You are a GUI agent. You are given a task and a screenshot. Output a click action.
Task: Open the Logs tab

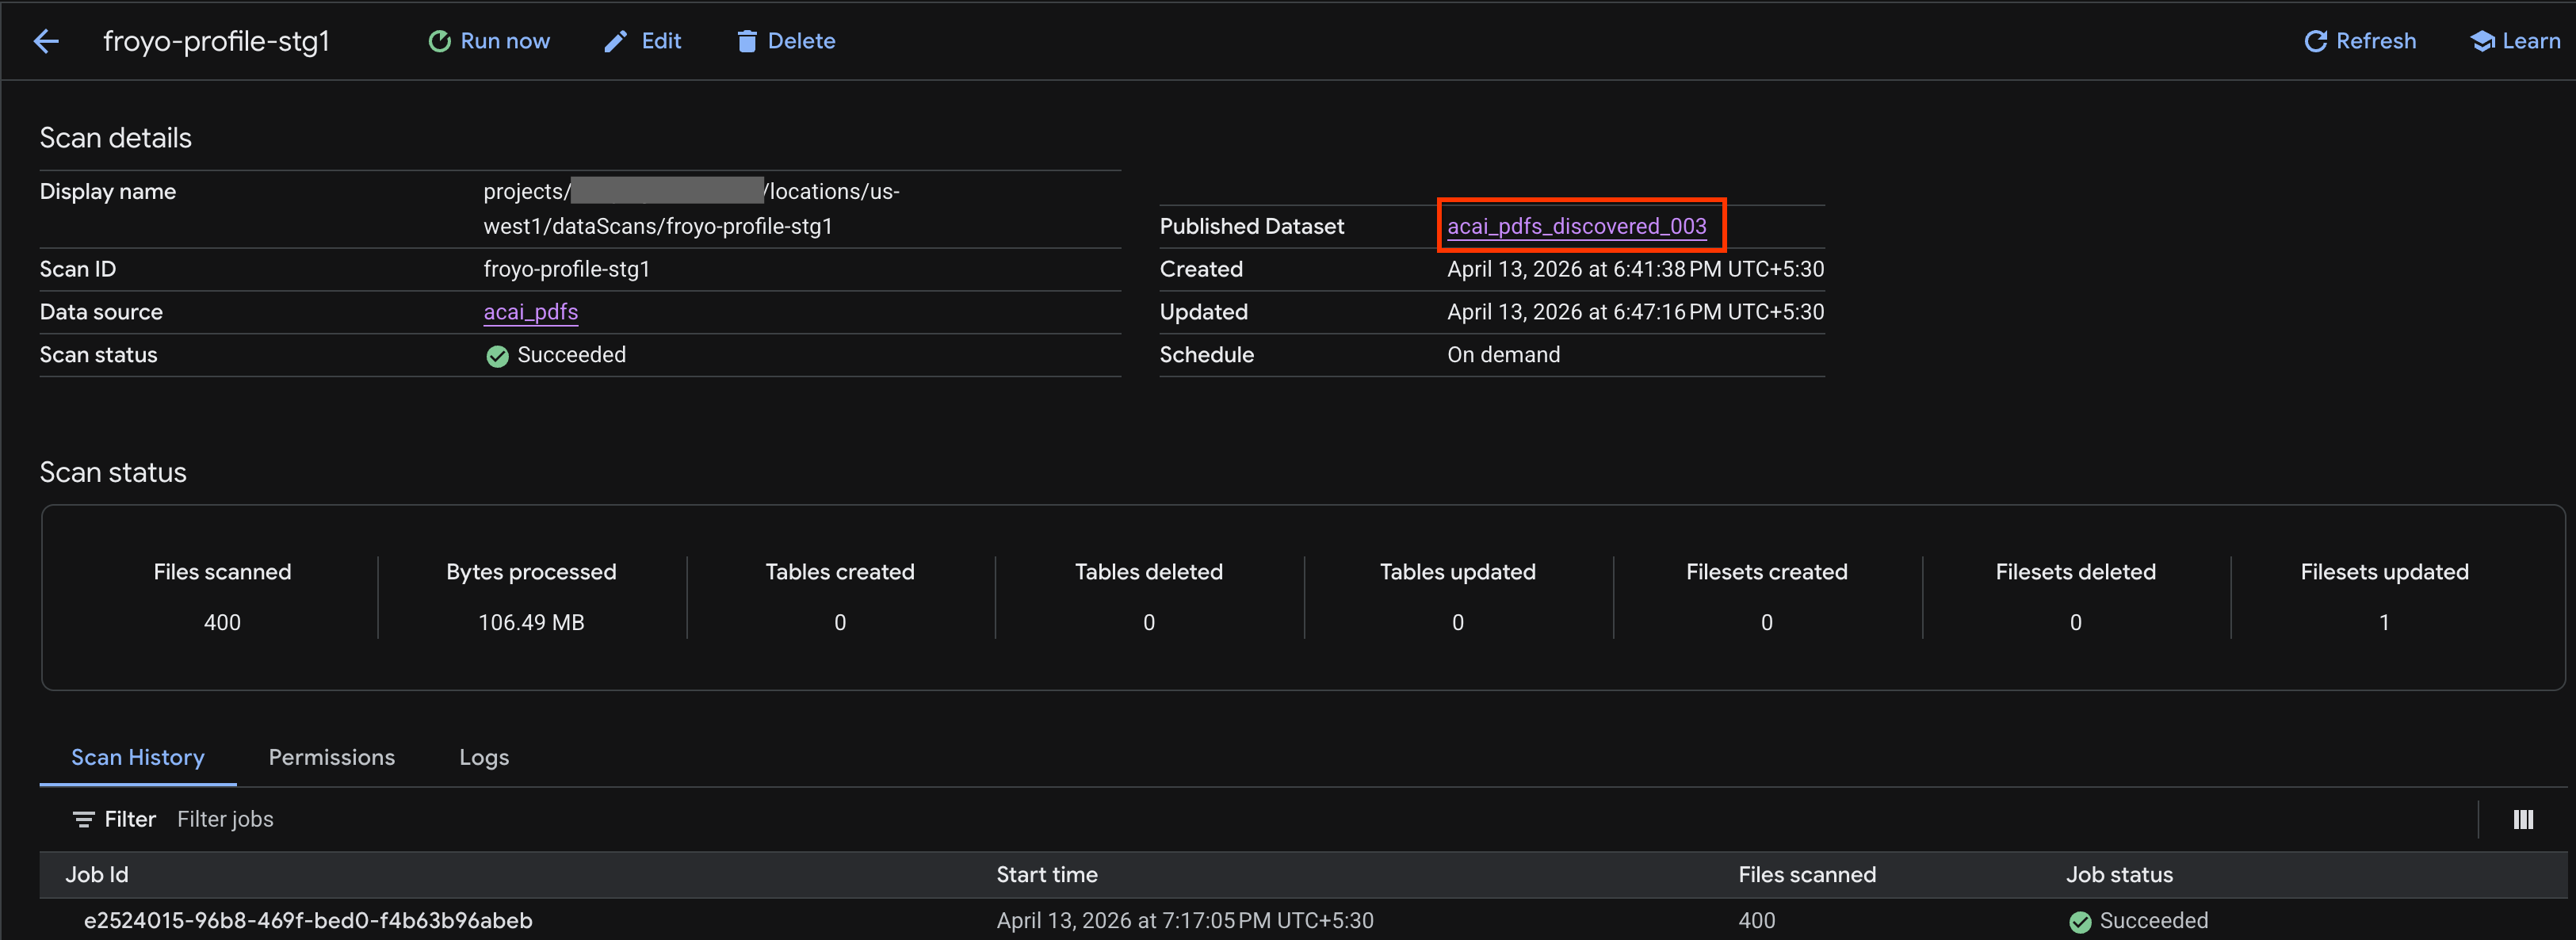[x=484, y=757]
